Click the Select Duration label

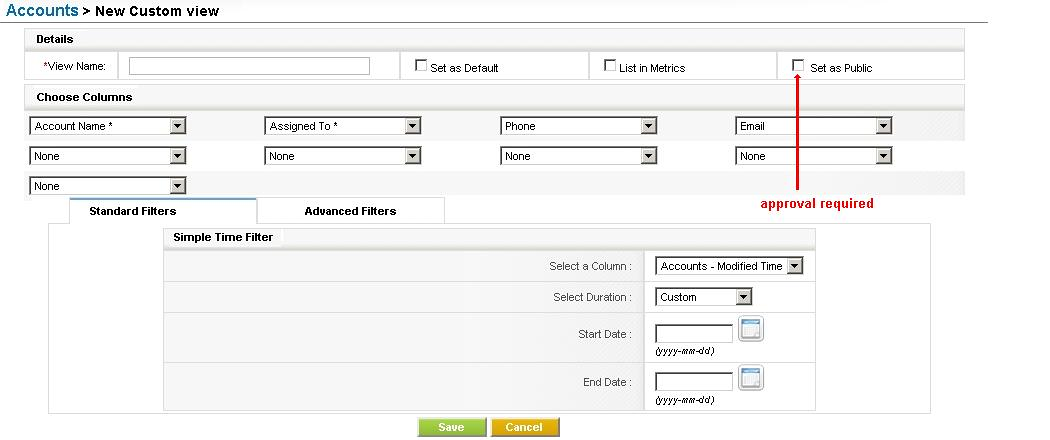pos(592,297)
